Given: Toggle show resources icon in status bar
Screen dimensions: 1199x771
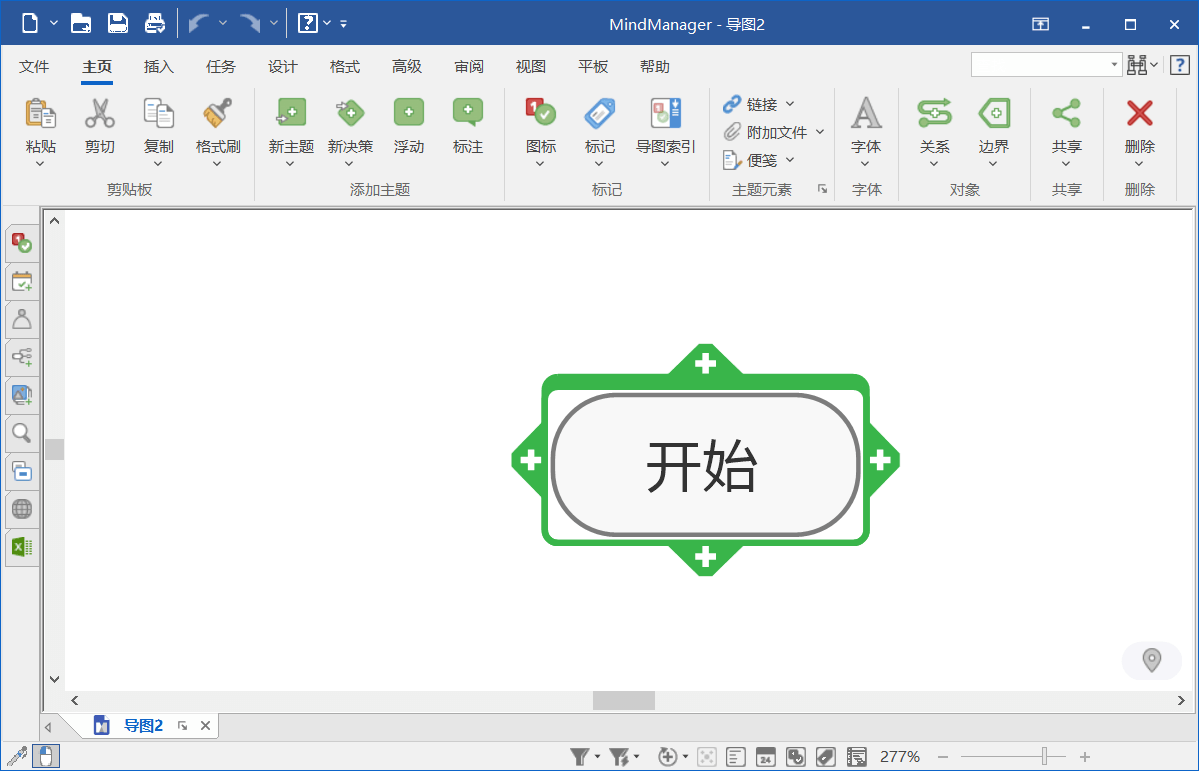Looking at the screenshot, I should [x=795, y=756].
